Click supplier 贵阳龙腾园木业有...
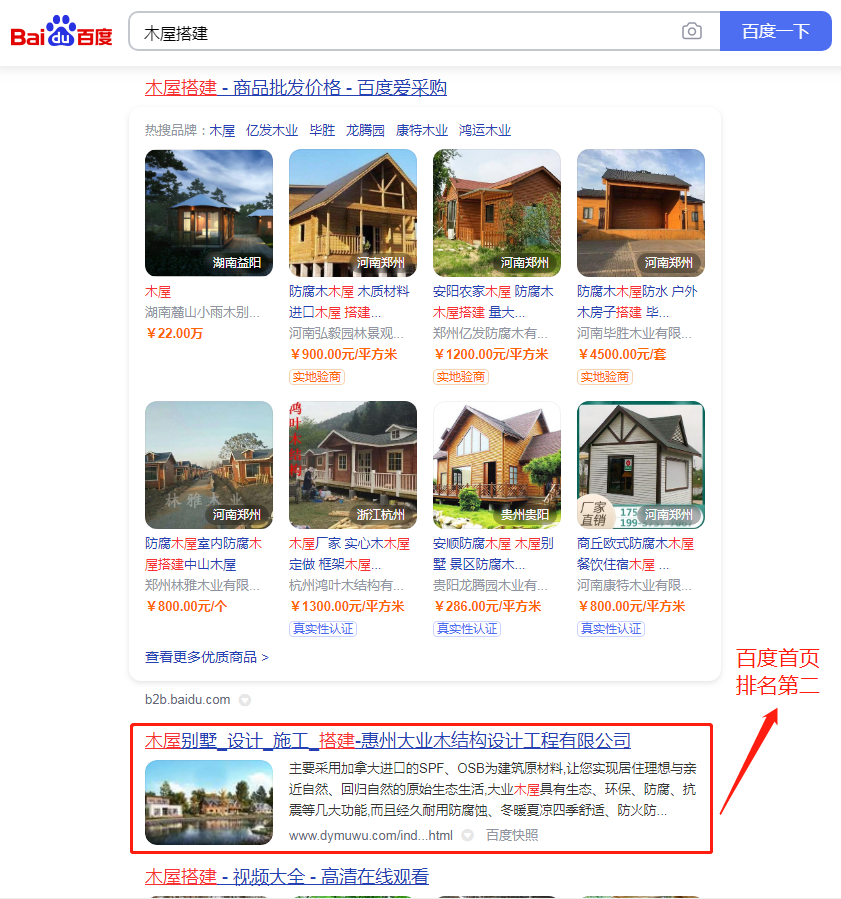 (x=490, y=585)
